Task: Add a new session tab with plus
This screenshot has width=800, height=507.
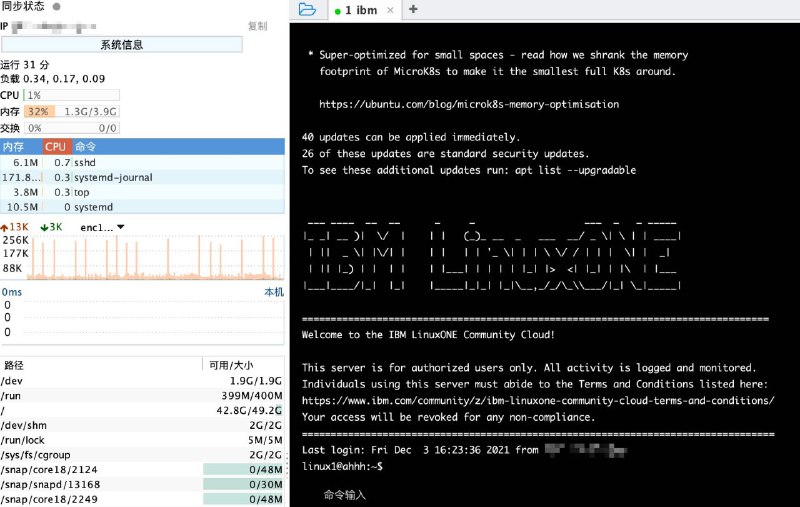Action: (x=413, y=9)
